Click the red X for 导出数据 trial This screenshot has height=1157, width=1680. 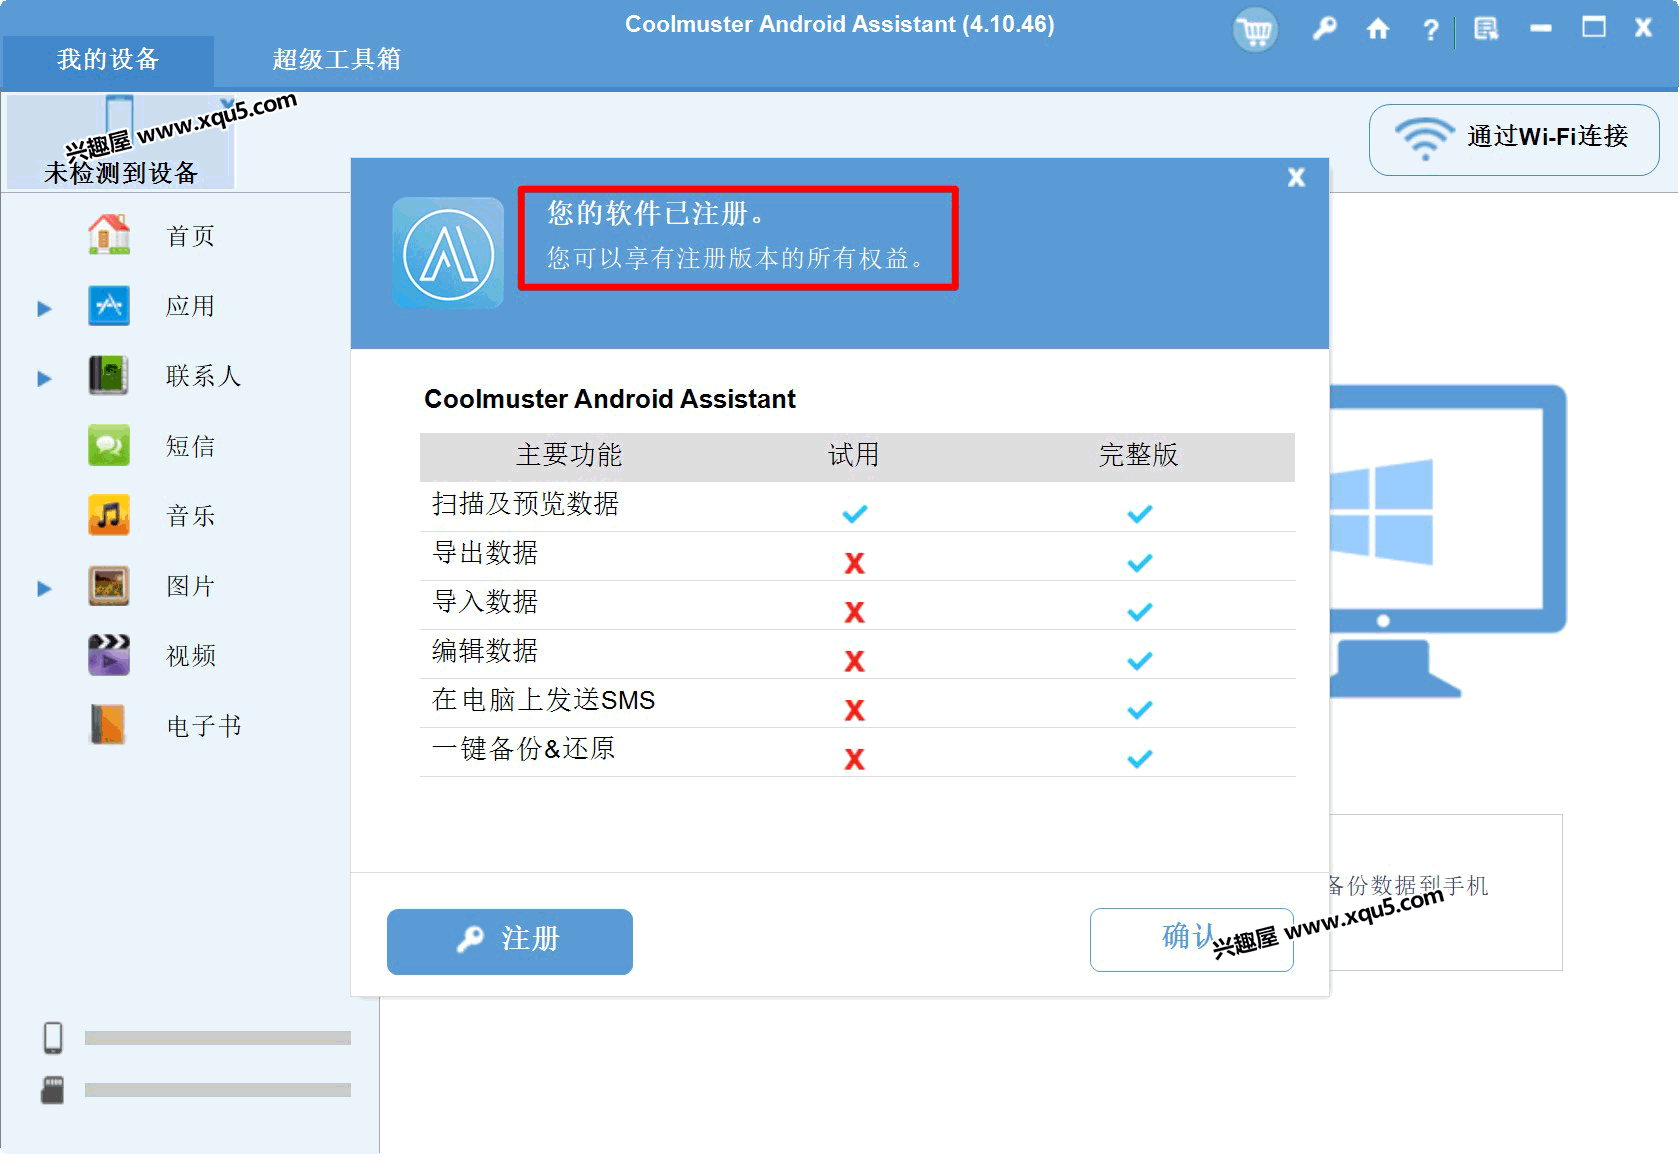click(854, 563)
